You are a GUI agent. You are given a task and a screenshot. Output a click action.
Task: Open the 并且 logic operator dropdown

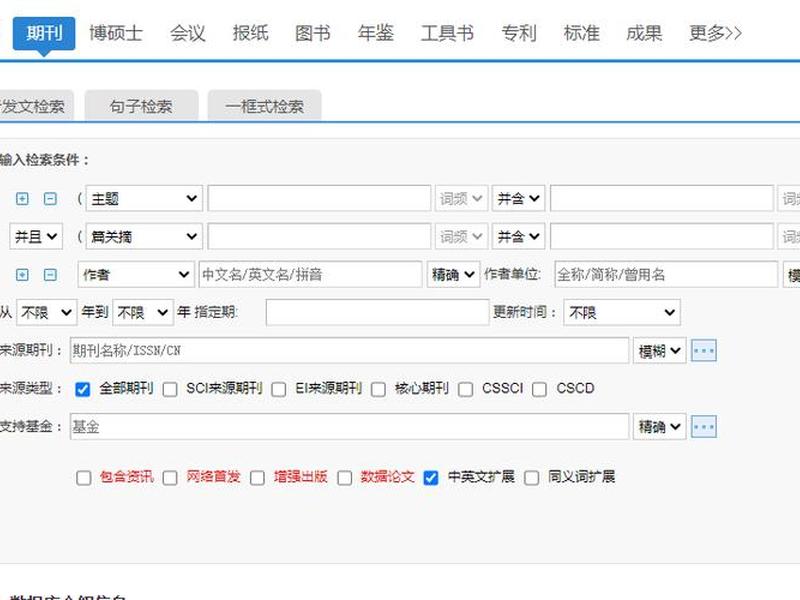[36, 236]
